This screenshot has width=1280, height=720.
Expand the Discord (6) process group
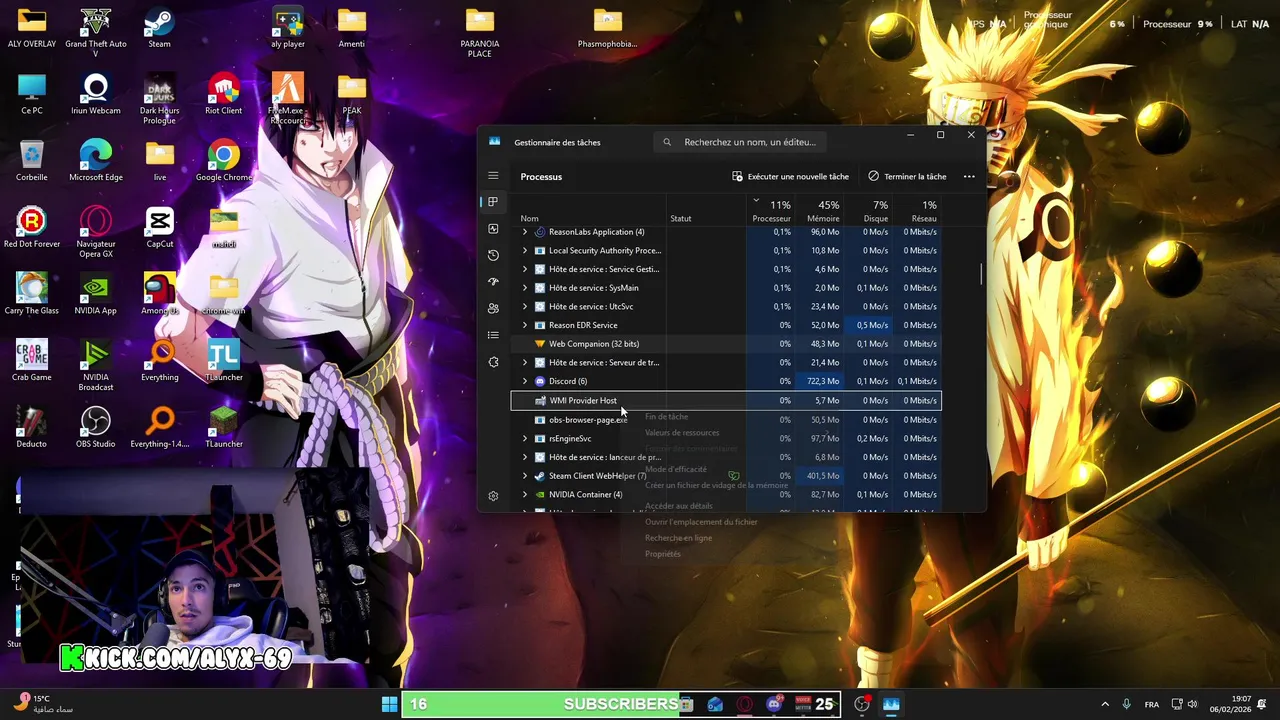pyautogui.click(x=525, y=381)
